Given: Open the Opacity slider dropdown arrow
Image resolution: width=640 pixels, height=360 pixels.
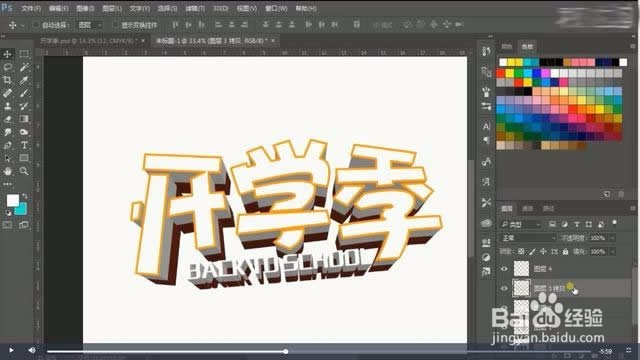Looking at the screenshot, I should tap(612, 238).
